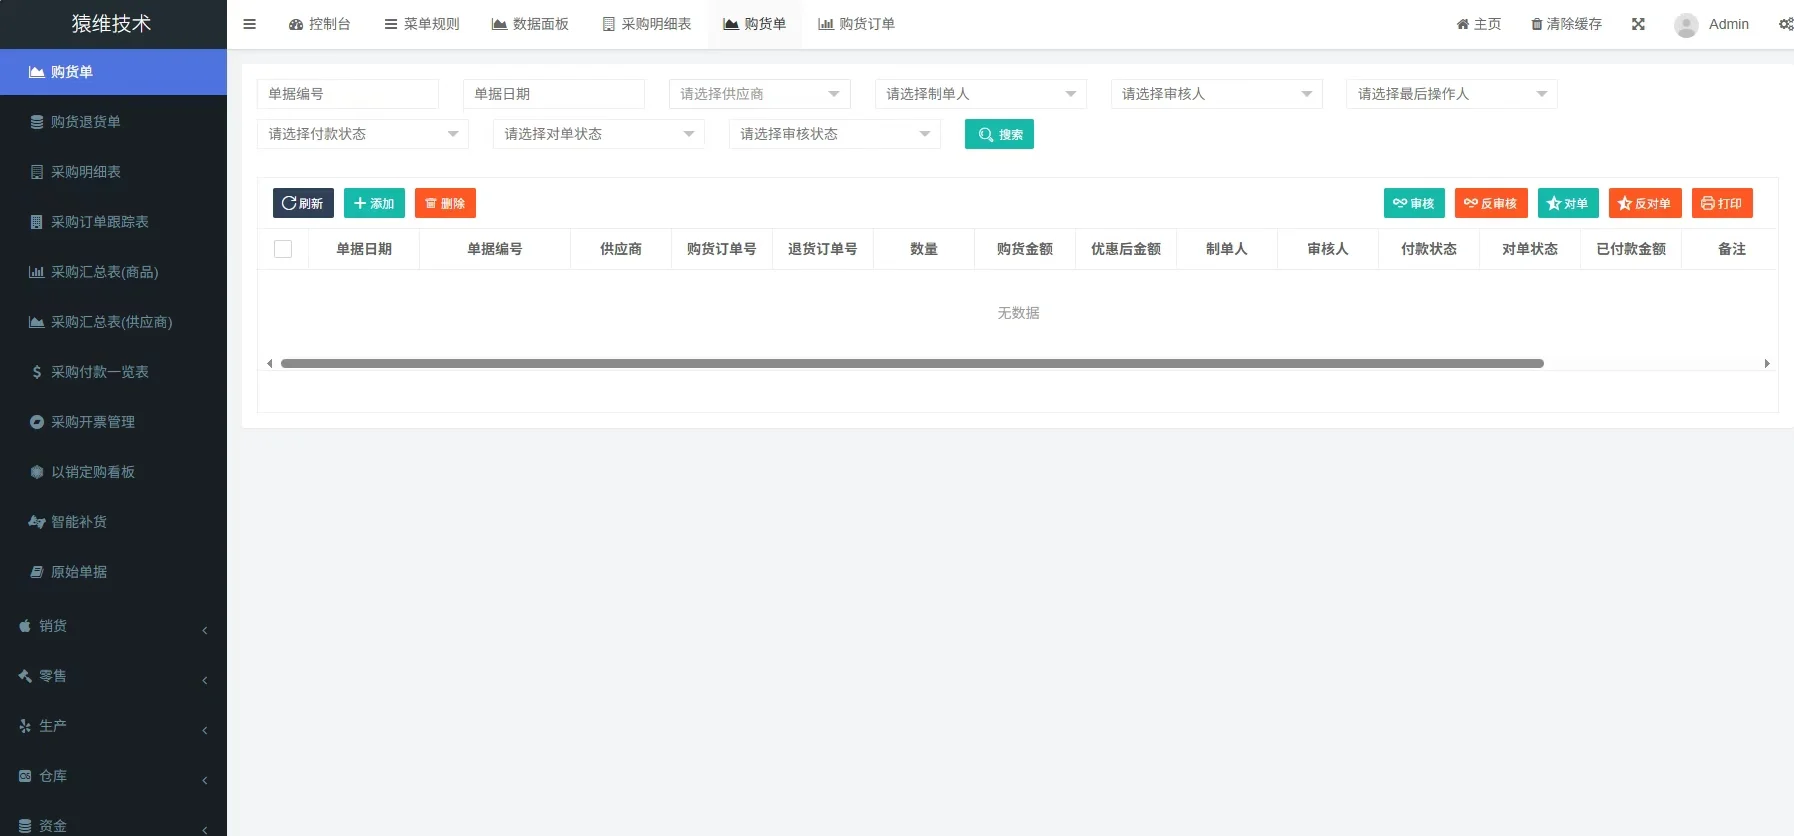Open the 请选择对单状态 dropdown
Image resolution: width=1794 pixels, height=836 pixels.
click(x=599, y=134)
